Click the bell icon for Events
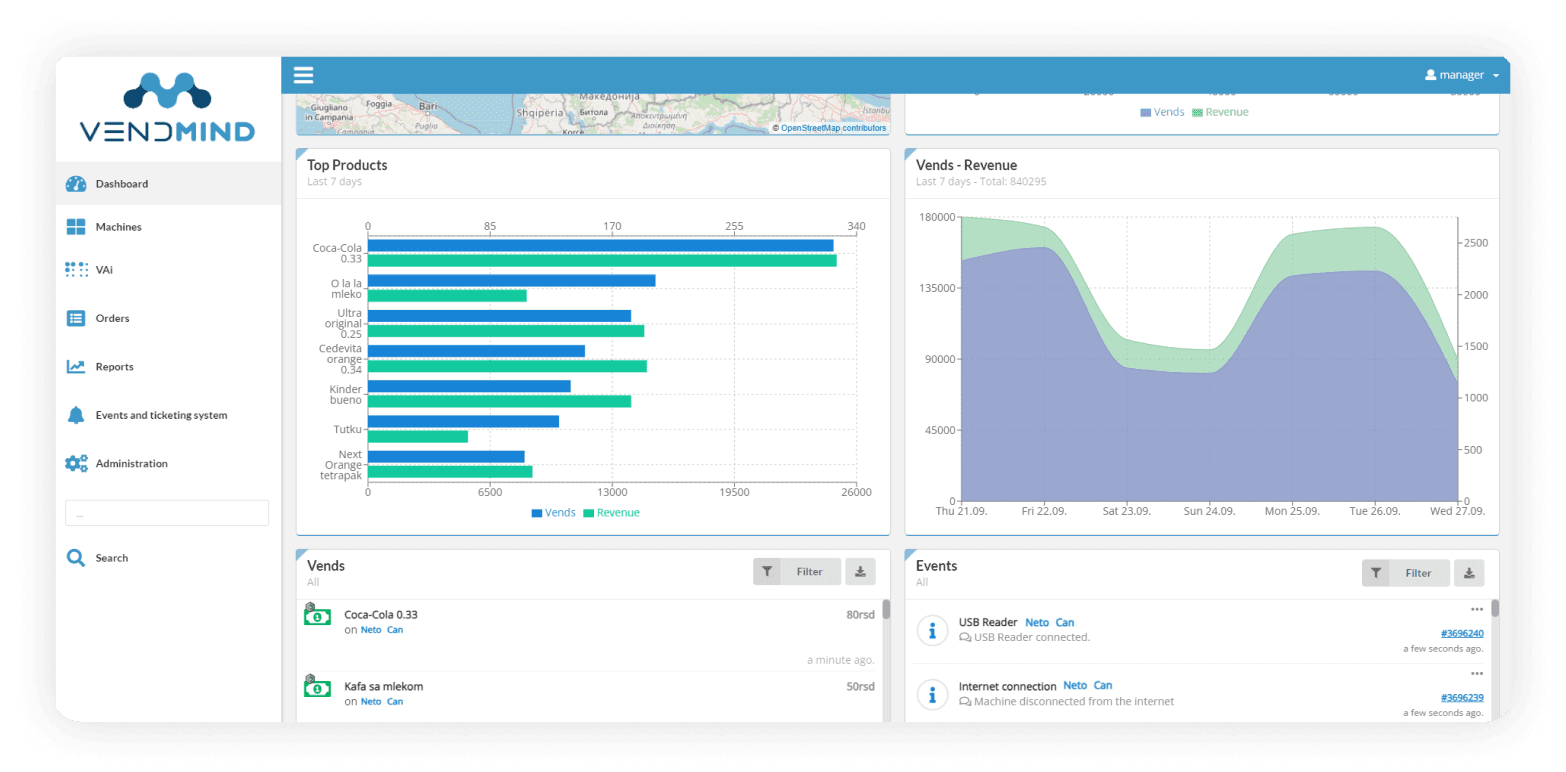This screenshot has height=772, width=1566. pyautogui.click(x=76, y=415)
